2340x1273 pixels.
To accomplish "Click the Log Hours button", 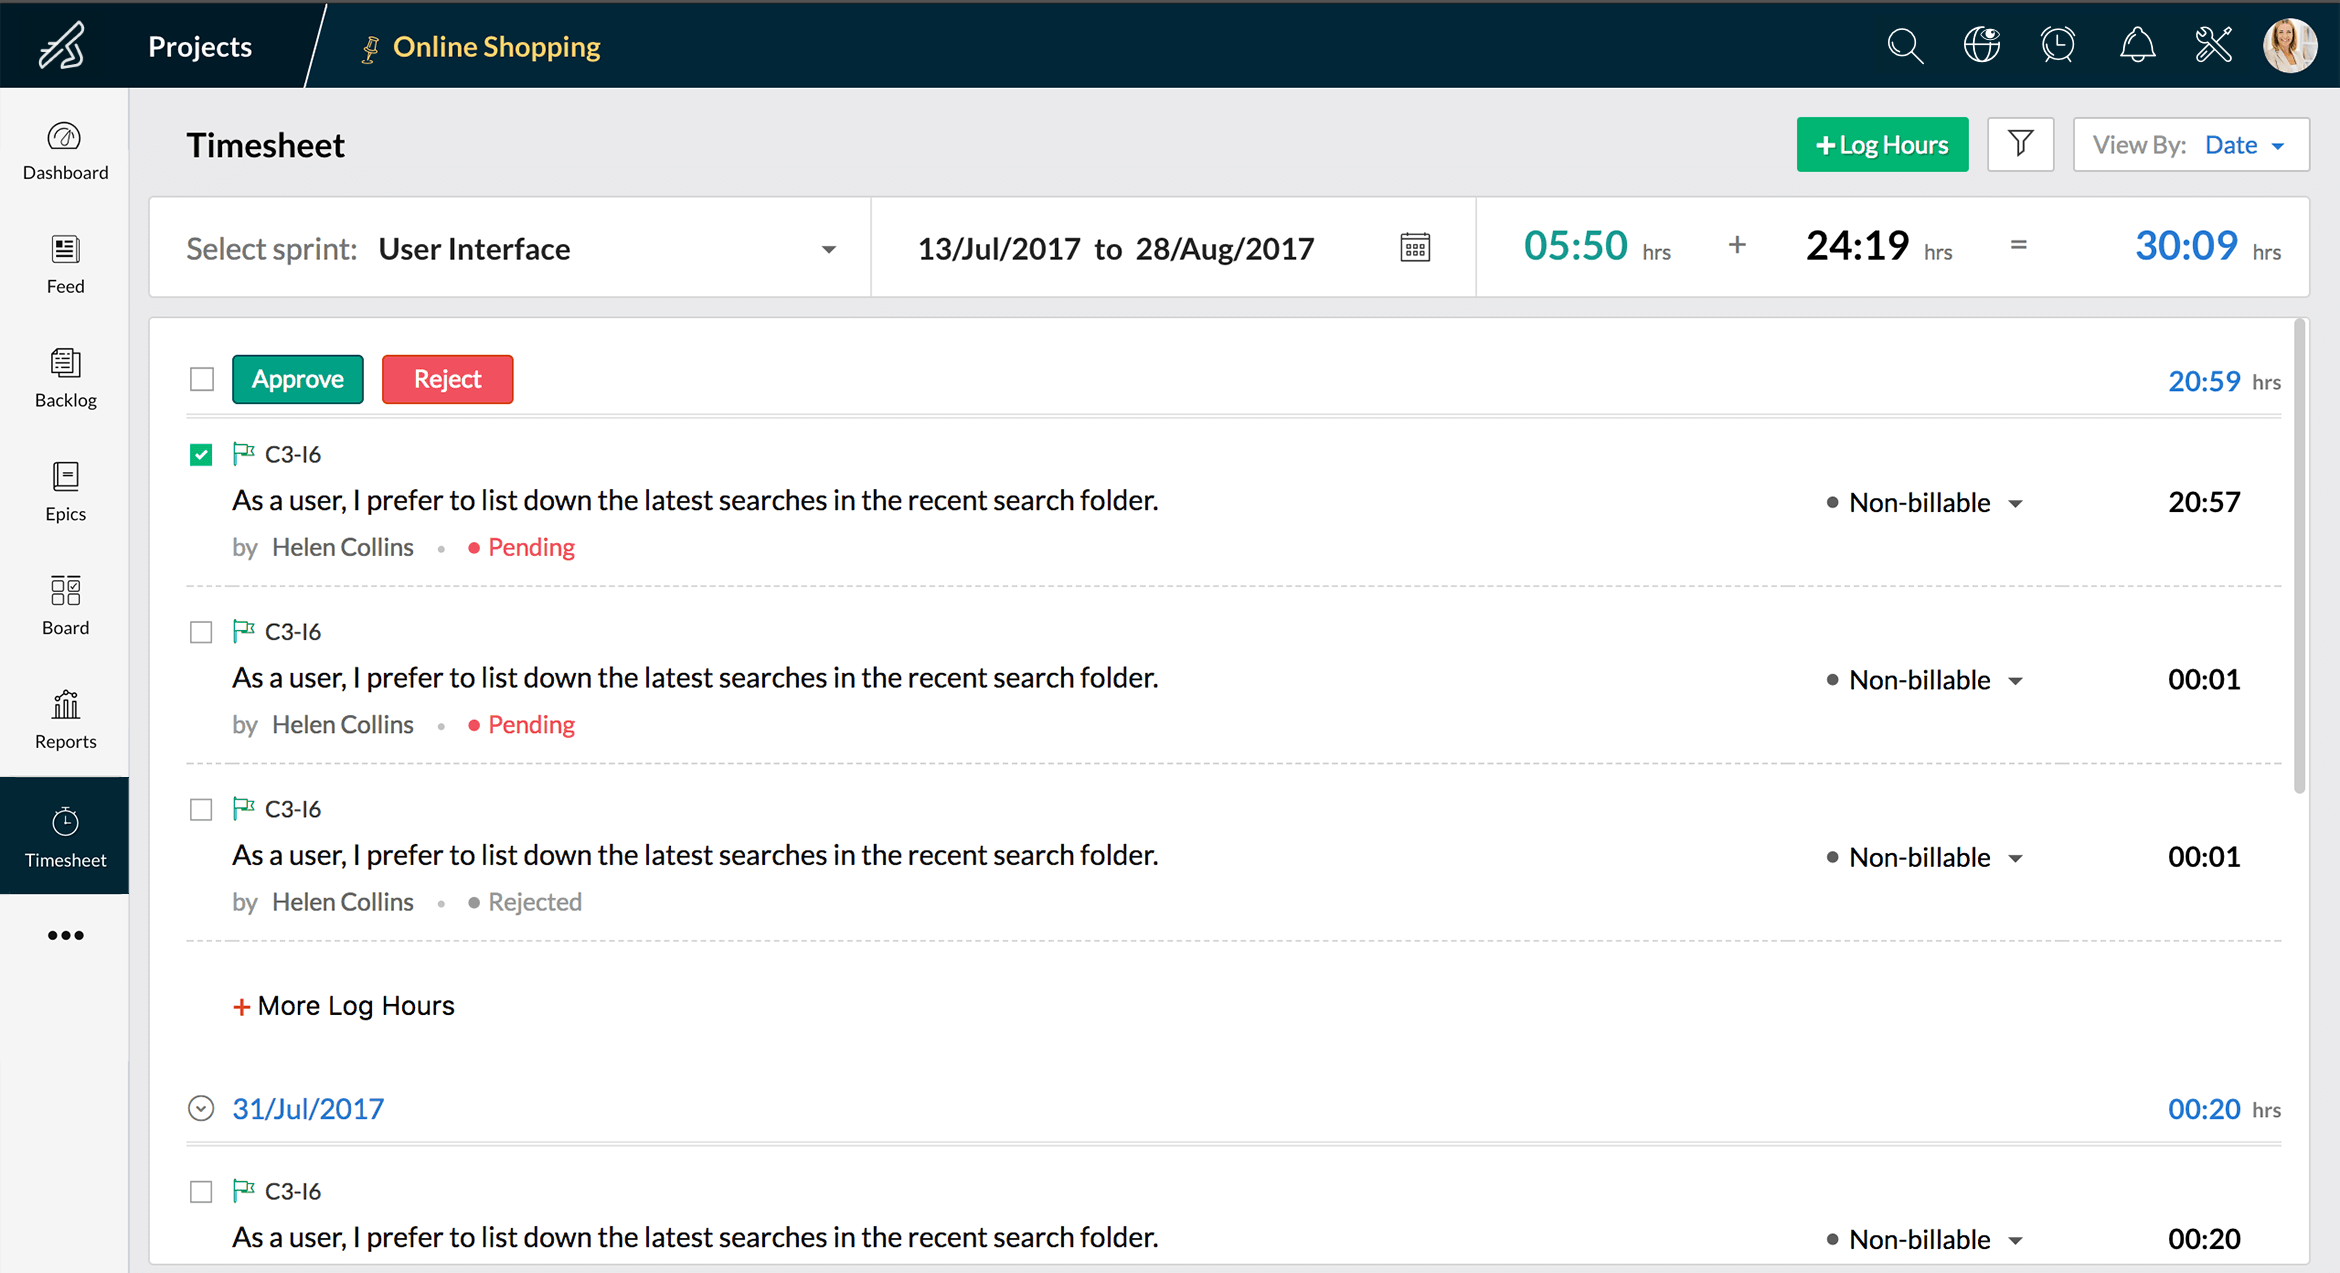I will click(1882, 144).
